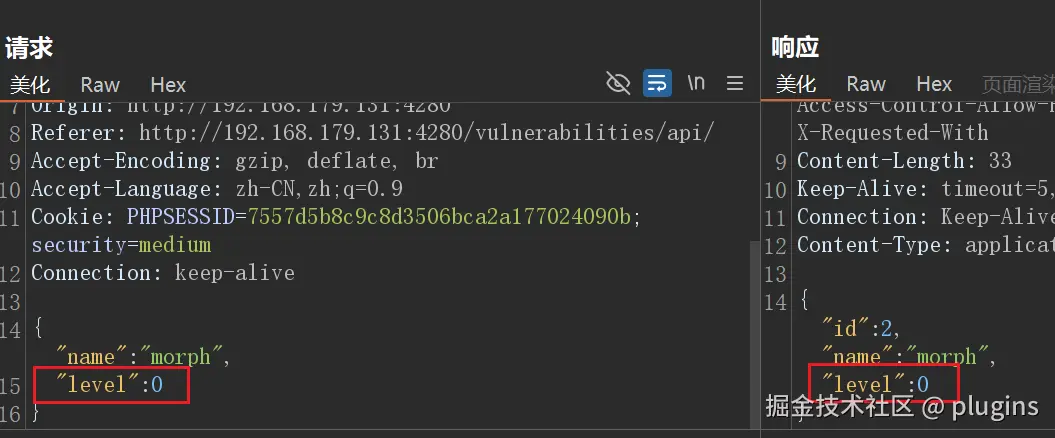Click the PHPSESSID cookie value
This screenshot has height=438, width=1055.
click(x=440, y=217)
